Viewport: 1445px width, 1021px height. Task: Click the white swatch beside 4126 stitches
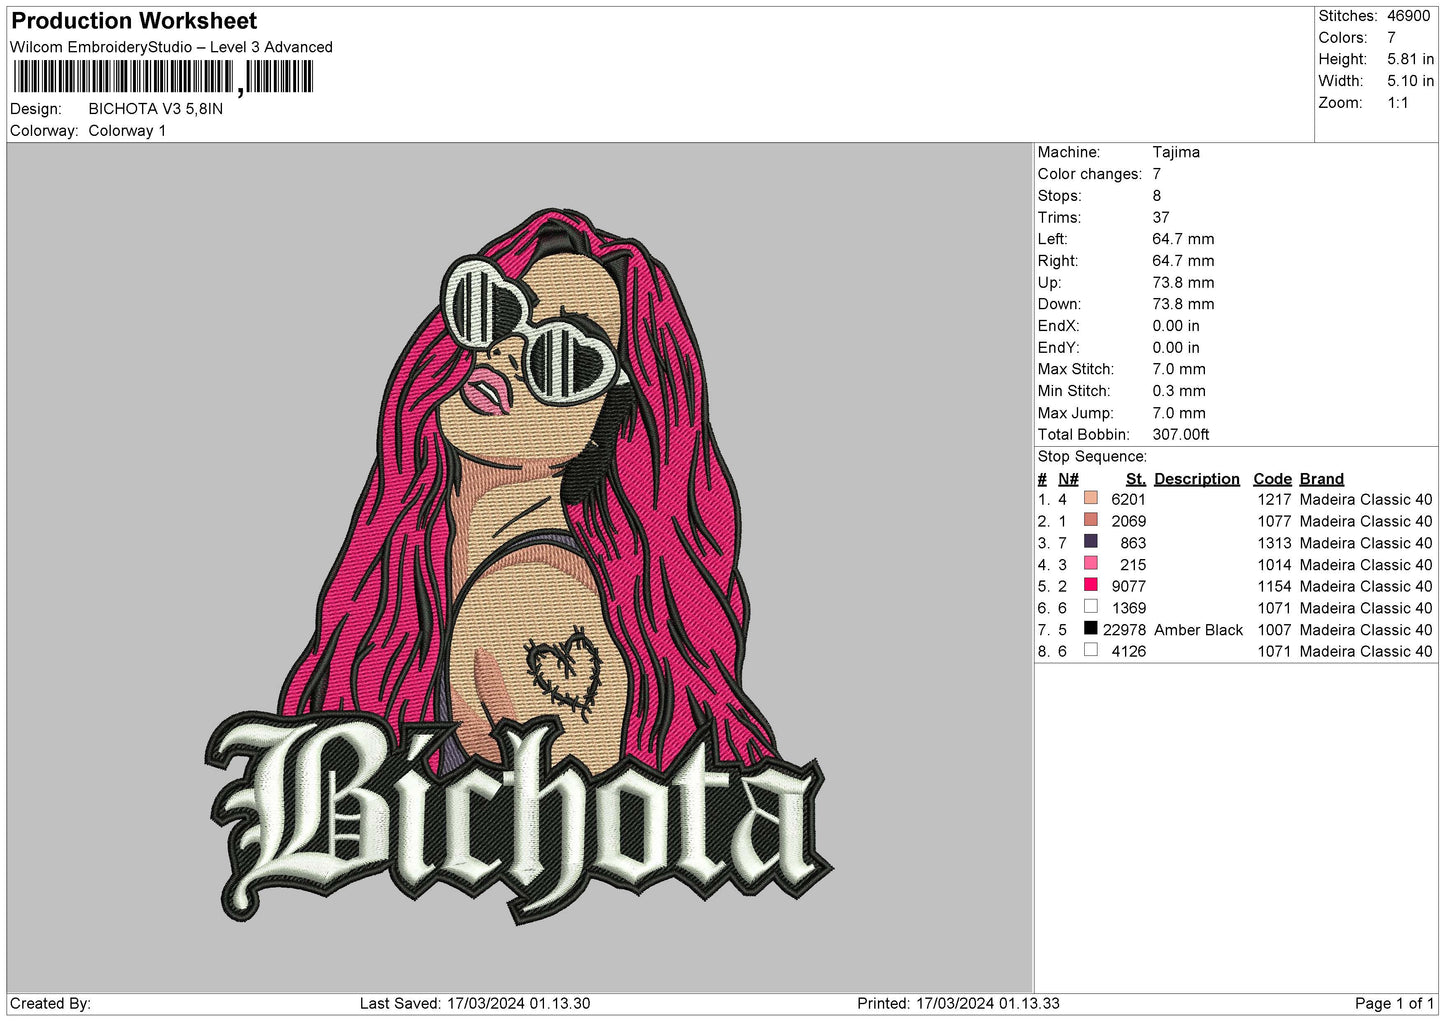[x=1090, y=650]
